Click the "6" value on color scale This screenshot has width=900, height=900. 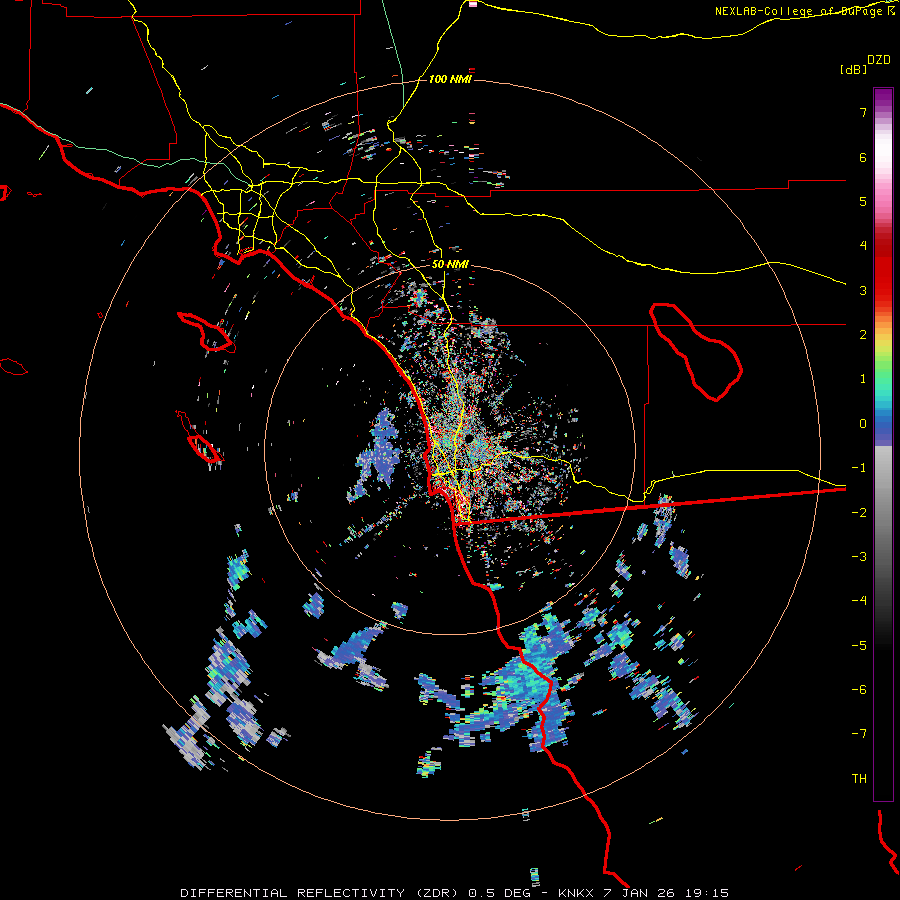863,157
